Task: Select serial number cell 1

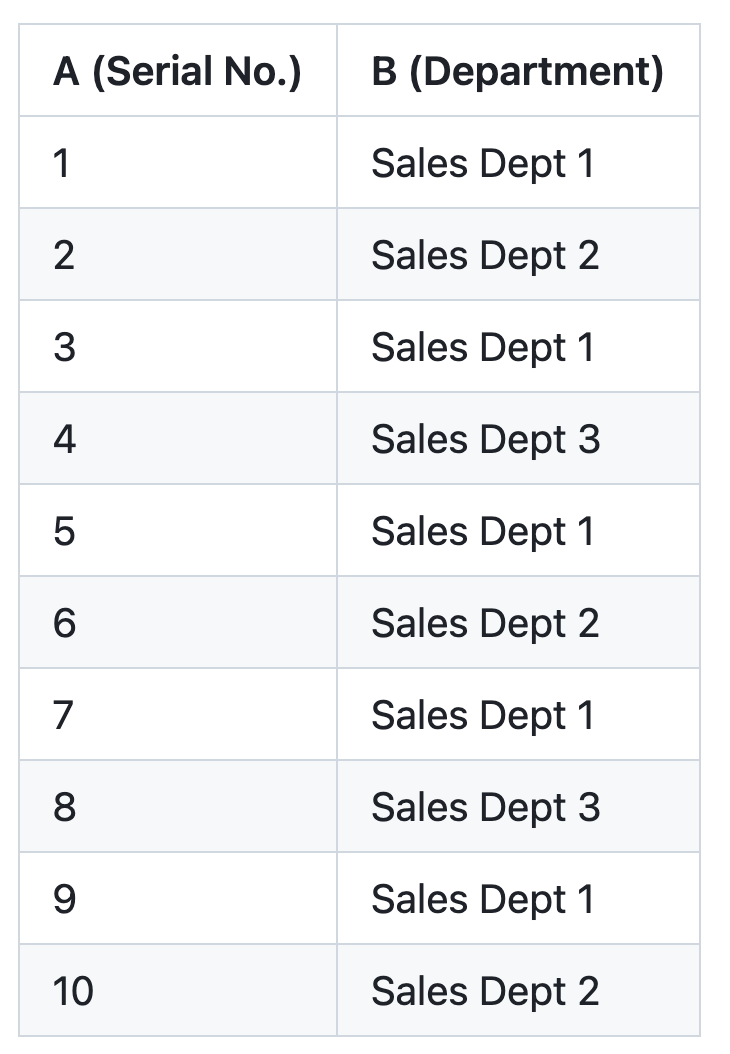Action: pyautogui.click(x=178, y=163)
